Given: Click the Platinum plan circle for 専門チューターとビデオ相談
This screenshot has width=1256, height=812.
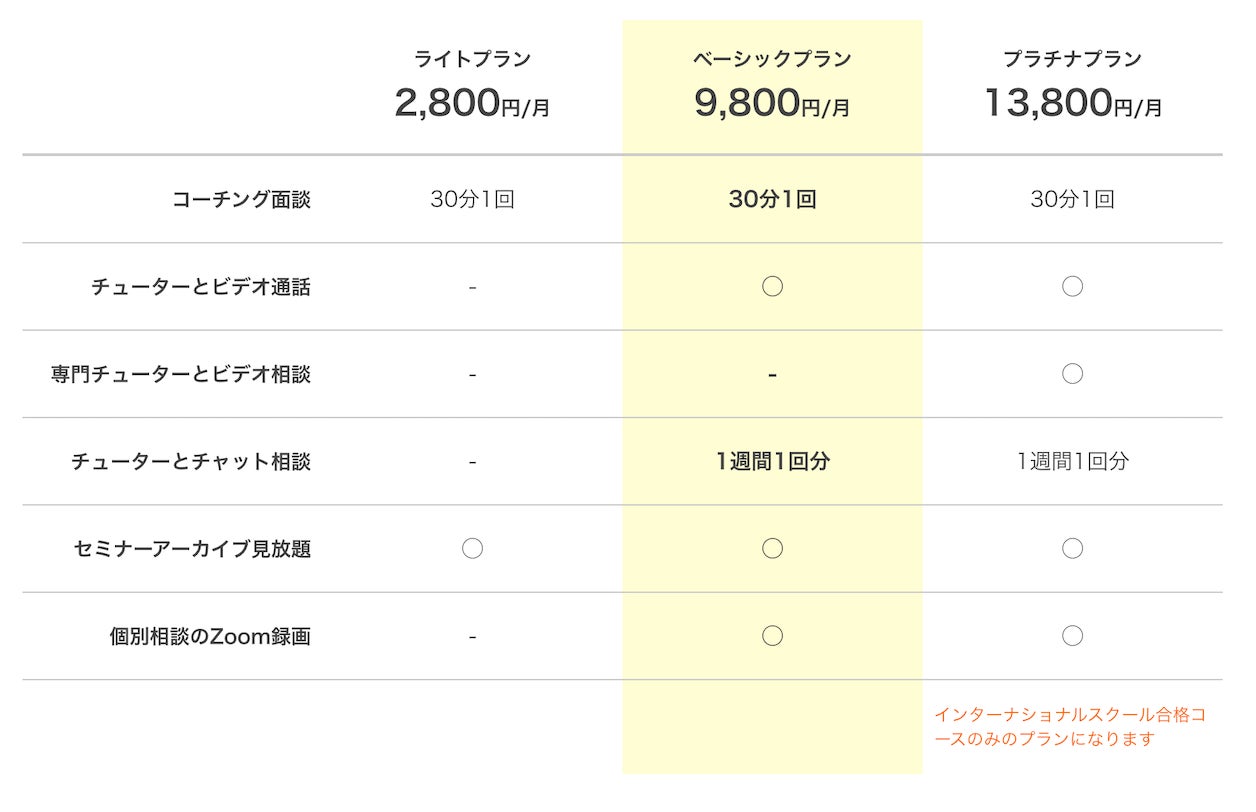Looking at the screenshot, I should [x=1072, y=374].
